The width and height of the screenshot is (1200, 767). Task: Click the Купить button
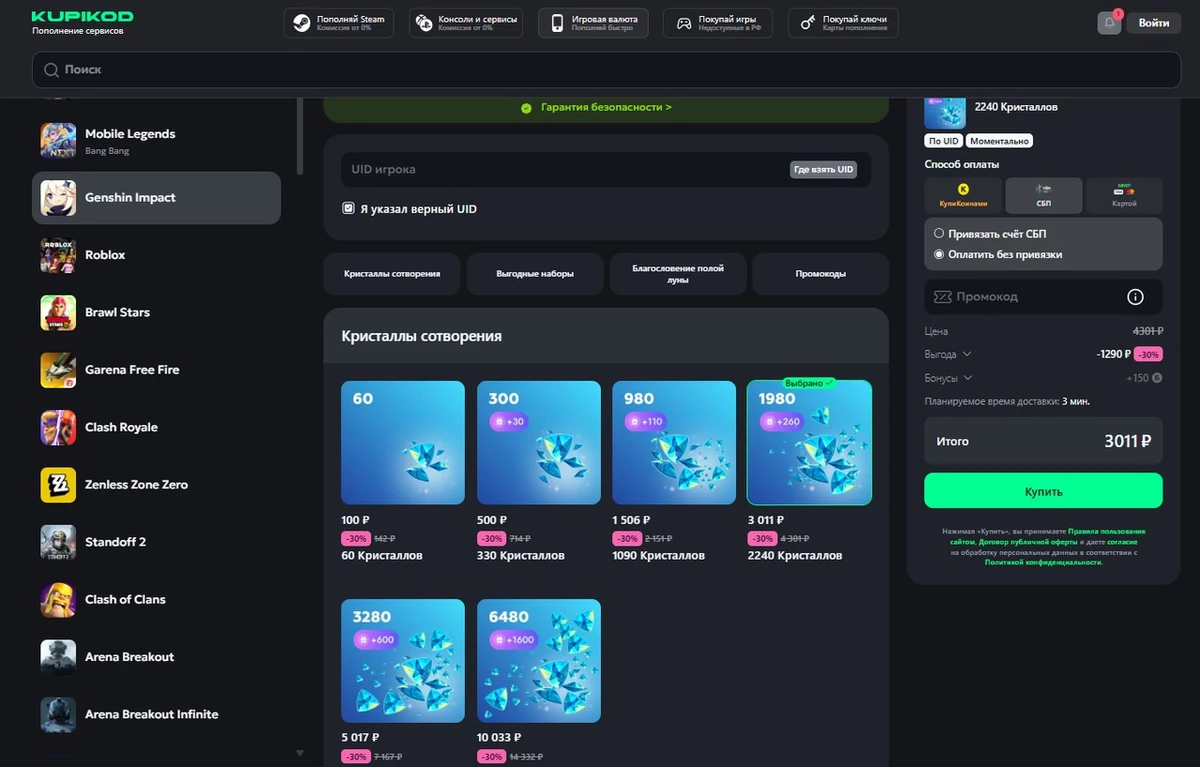point(1043,491)
